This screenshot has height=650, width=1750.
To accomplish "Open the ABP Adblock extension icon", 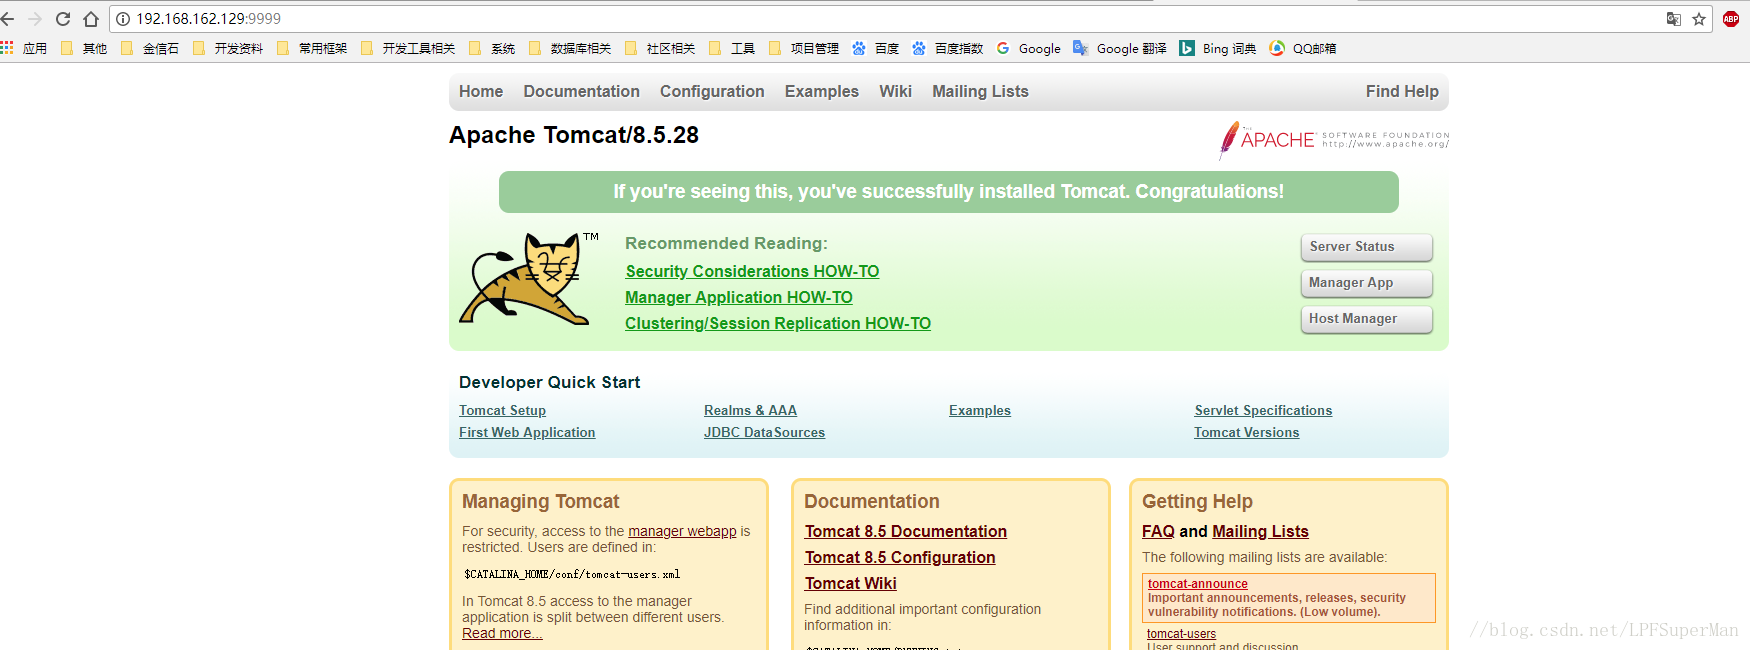I will click(1731, 19).
